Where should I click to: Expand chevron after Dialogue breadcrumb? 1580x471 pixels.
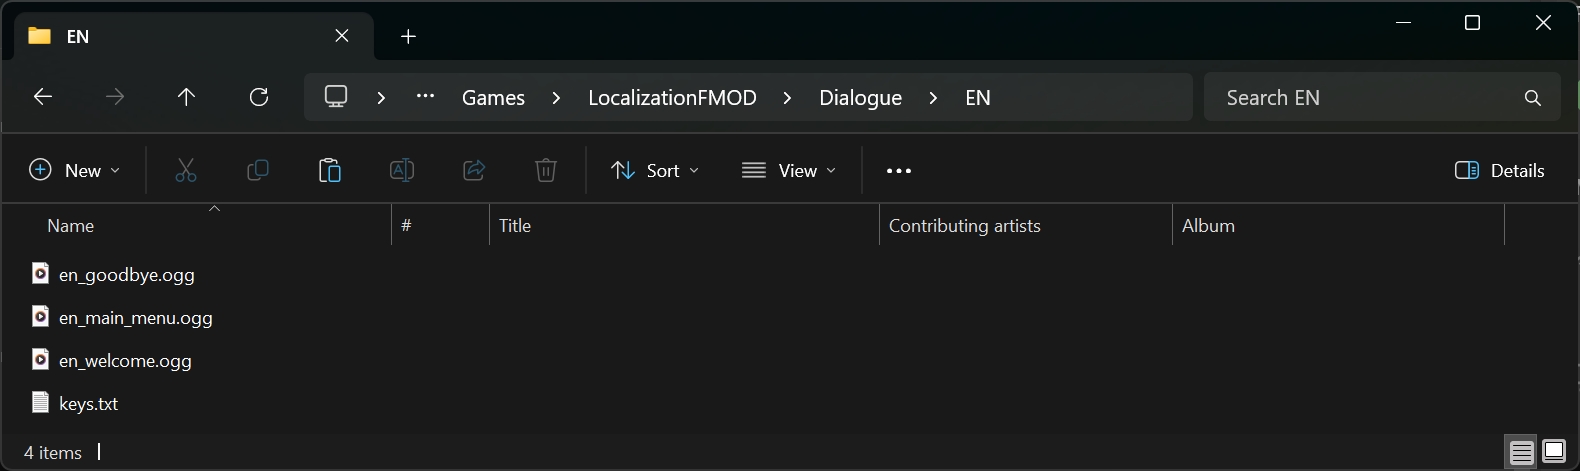(x=933, y=98)
